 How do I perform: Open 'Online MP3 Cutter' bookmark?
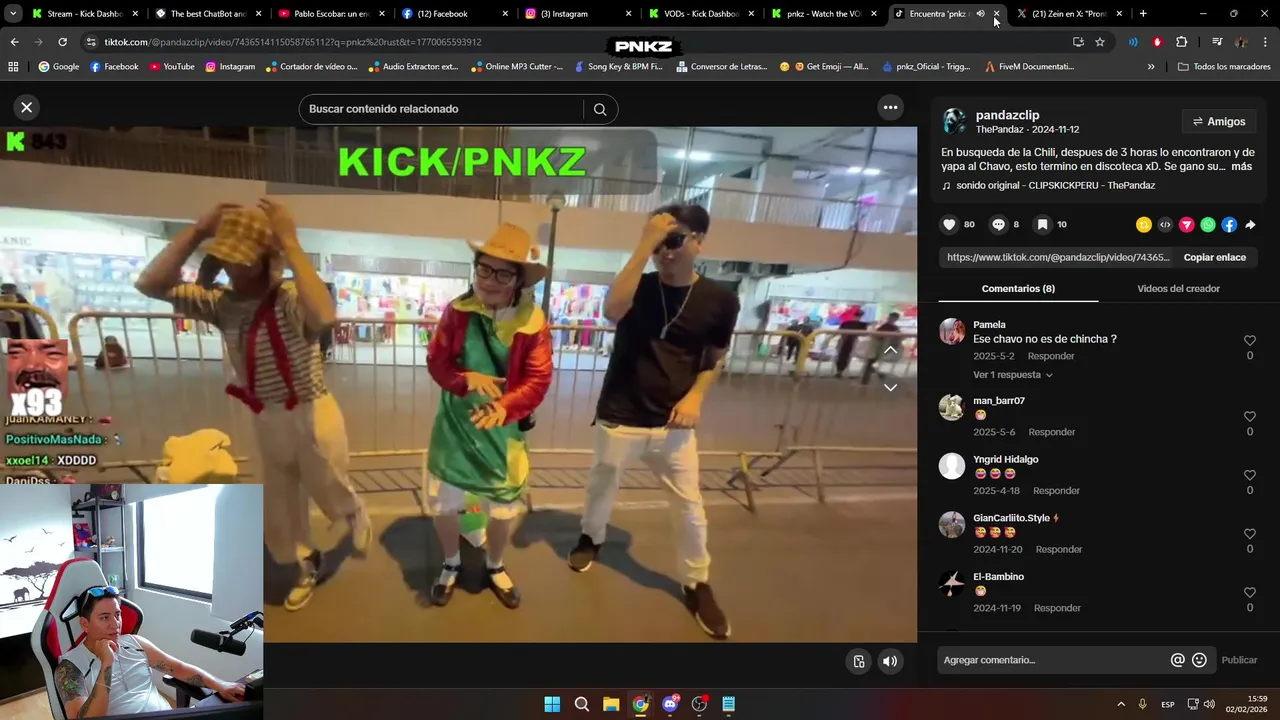click(516, 67)
